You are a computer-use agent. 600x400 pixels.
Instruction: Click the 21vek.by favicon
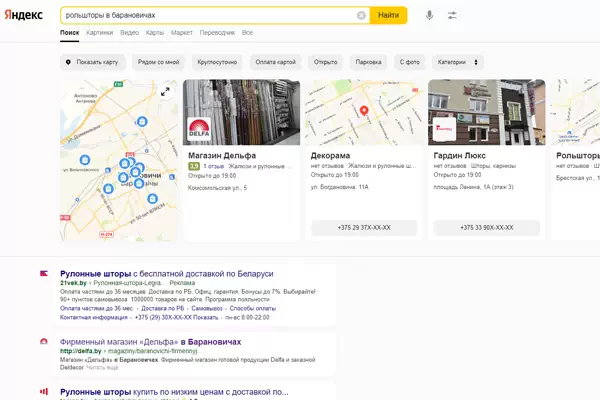(x=43, y=273)
